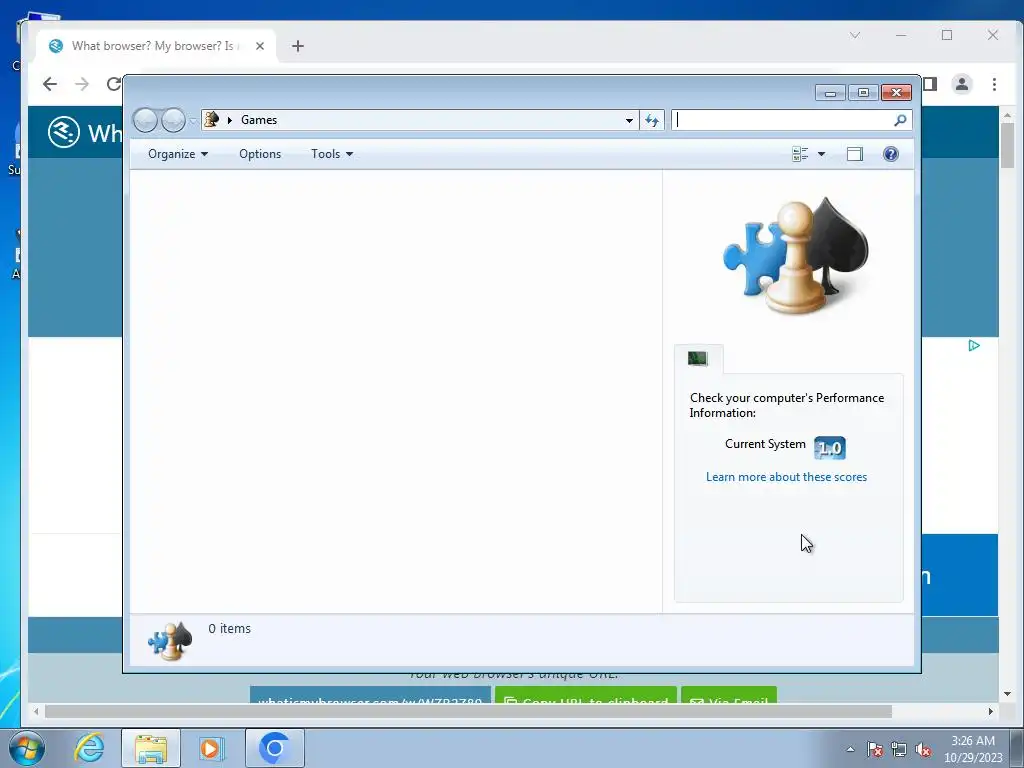Close the What browser Chrome tab

click(260, 46)
